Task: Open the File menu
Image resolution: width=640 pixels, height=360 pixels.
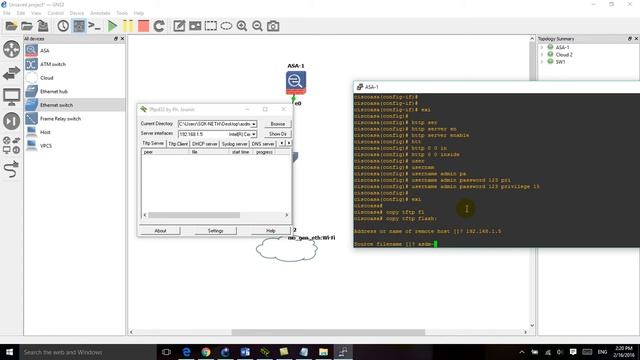Action: click(7, 13)
